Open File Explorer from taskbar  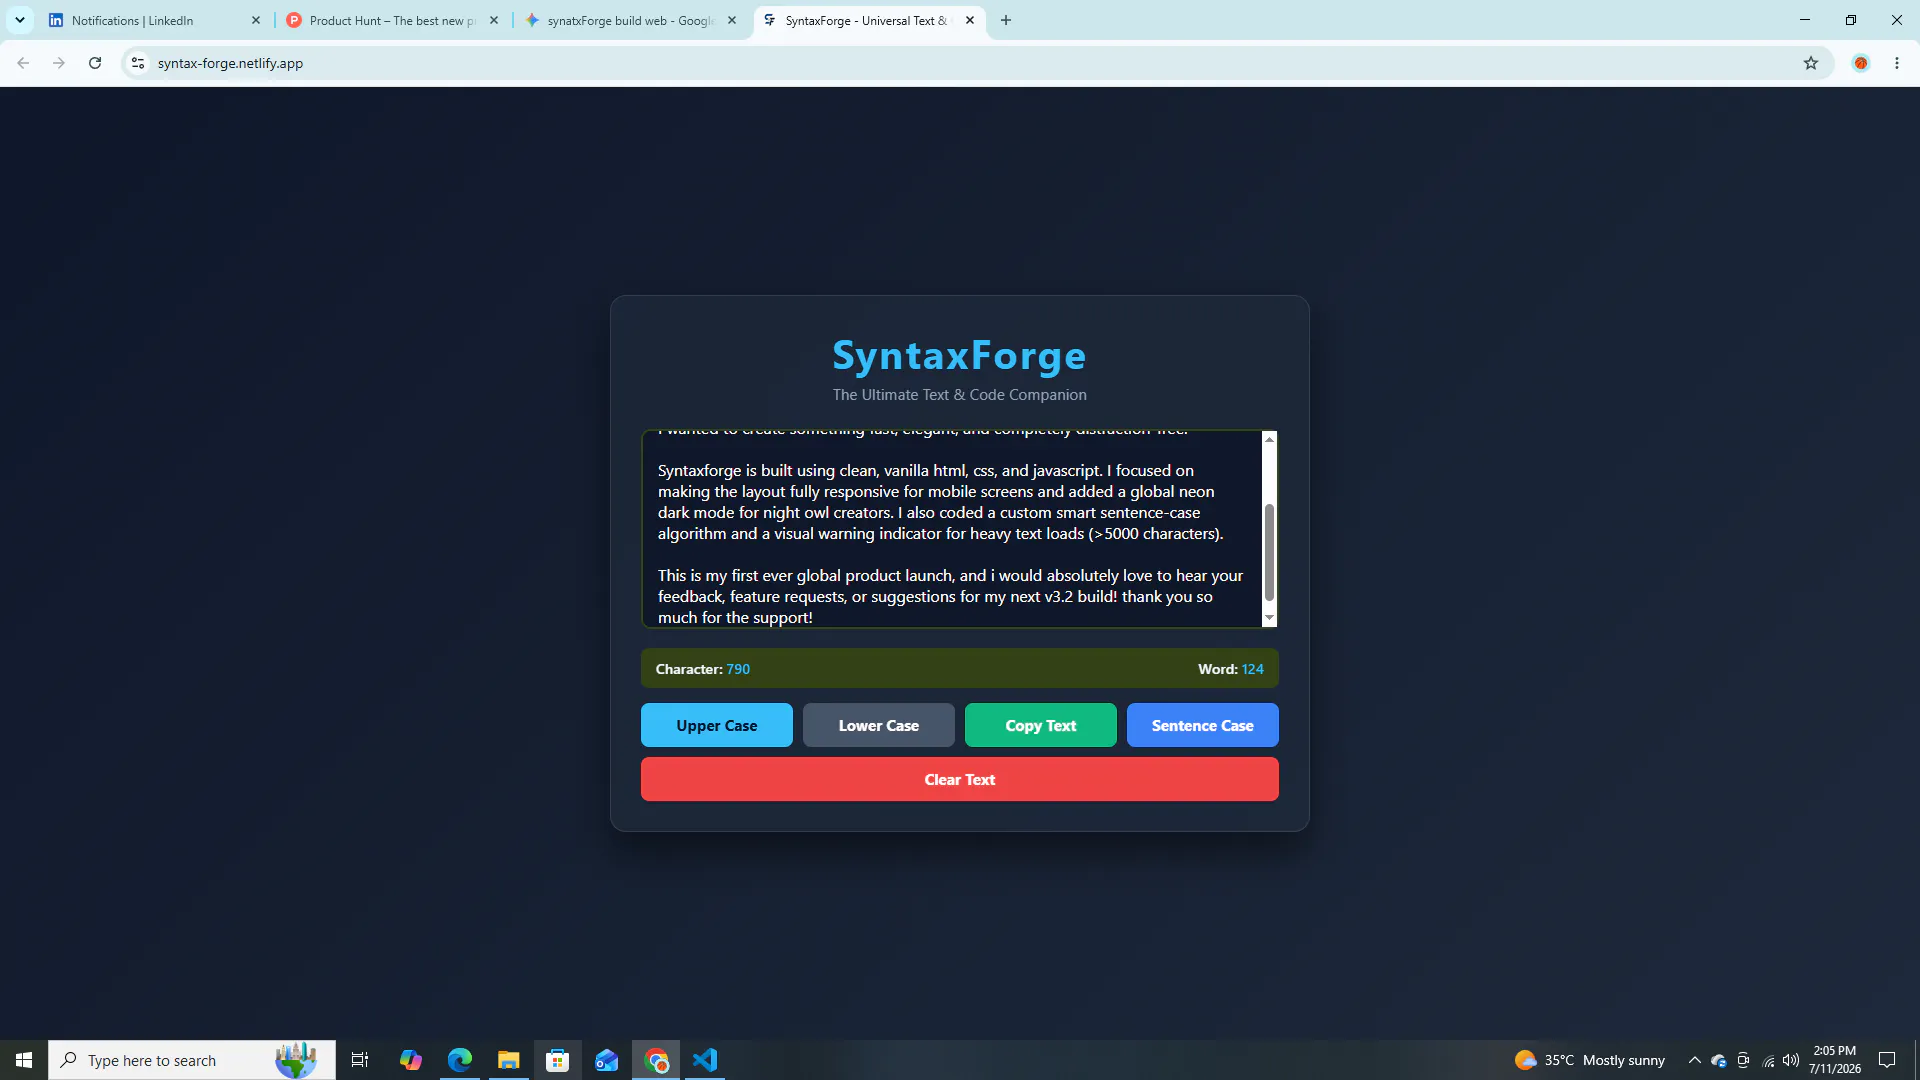click(509, 1060)
